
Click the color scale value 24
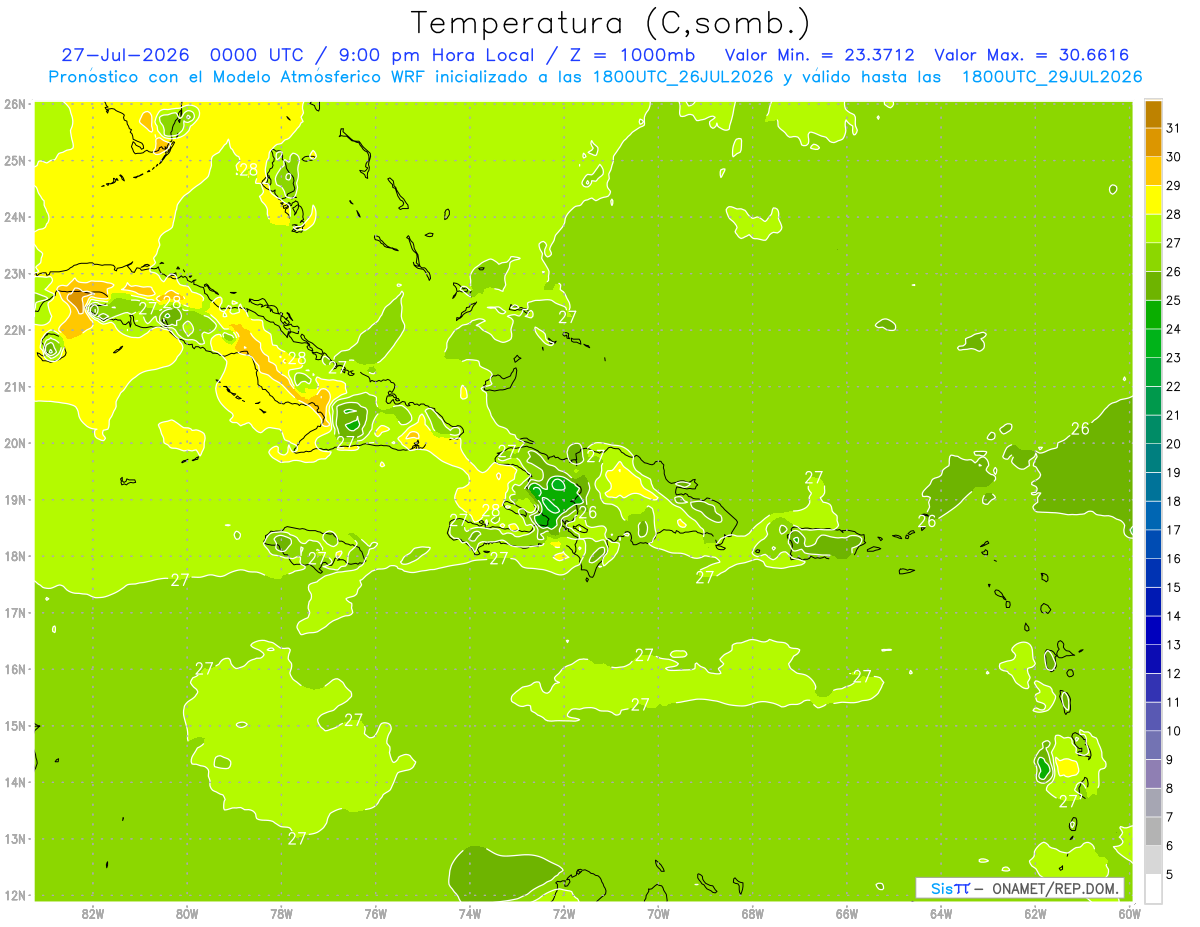1174,329
